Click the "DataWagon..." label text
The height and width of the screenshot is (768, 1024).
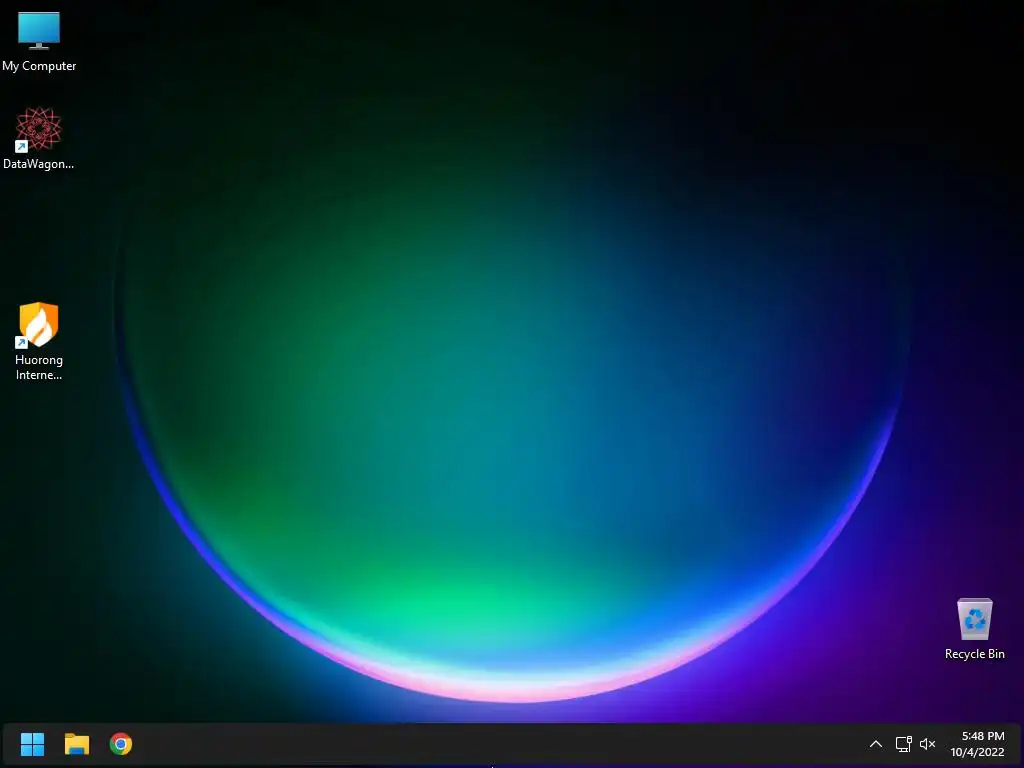39,164
